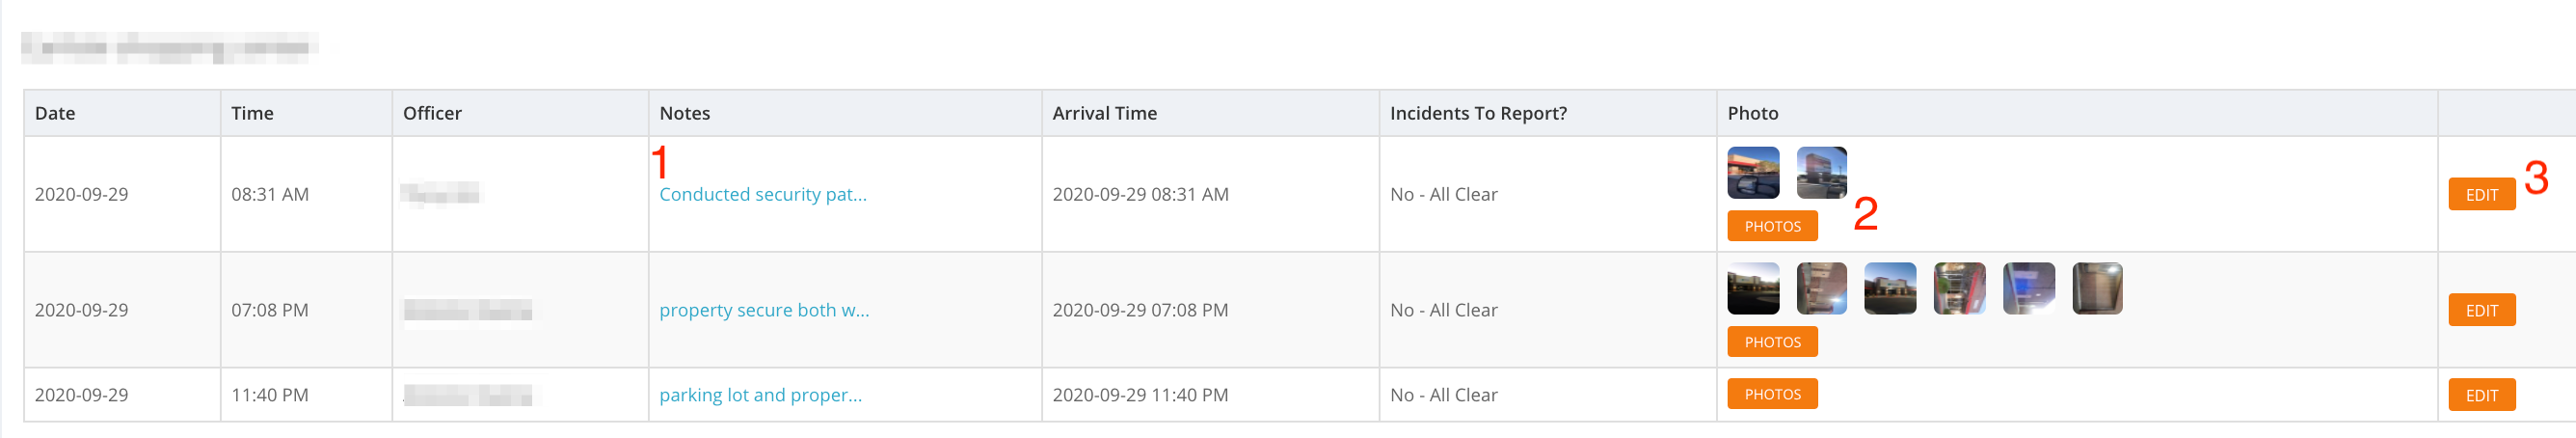Click the Arrival Time column header
Screen dimensions: 2576x438
pos(1104,113)
